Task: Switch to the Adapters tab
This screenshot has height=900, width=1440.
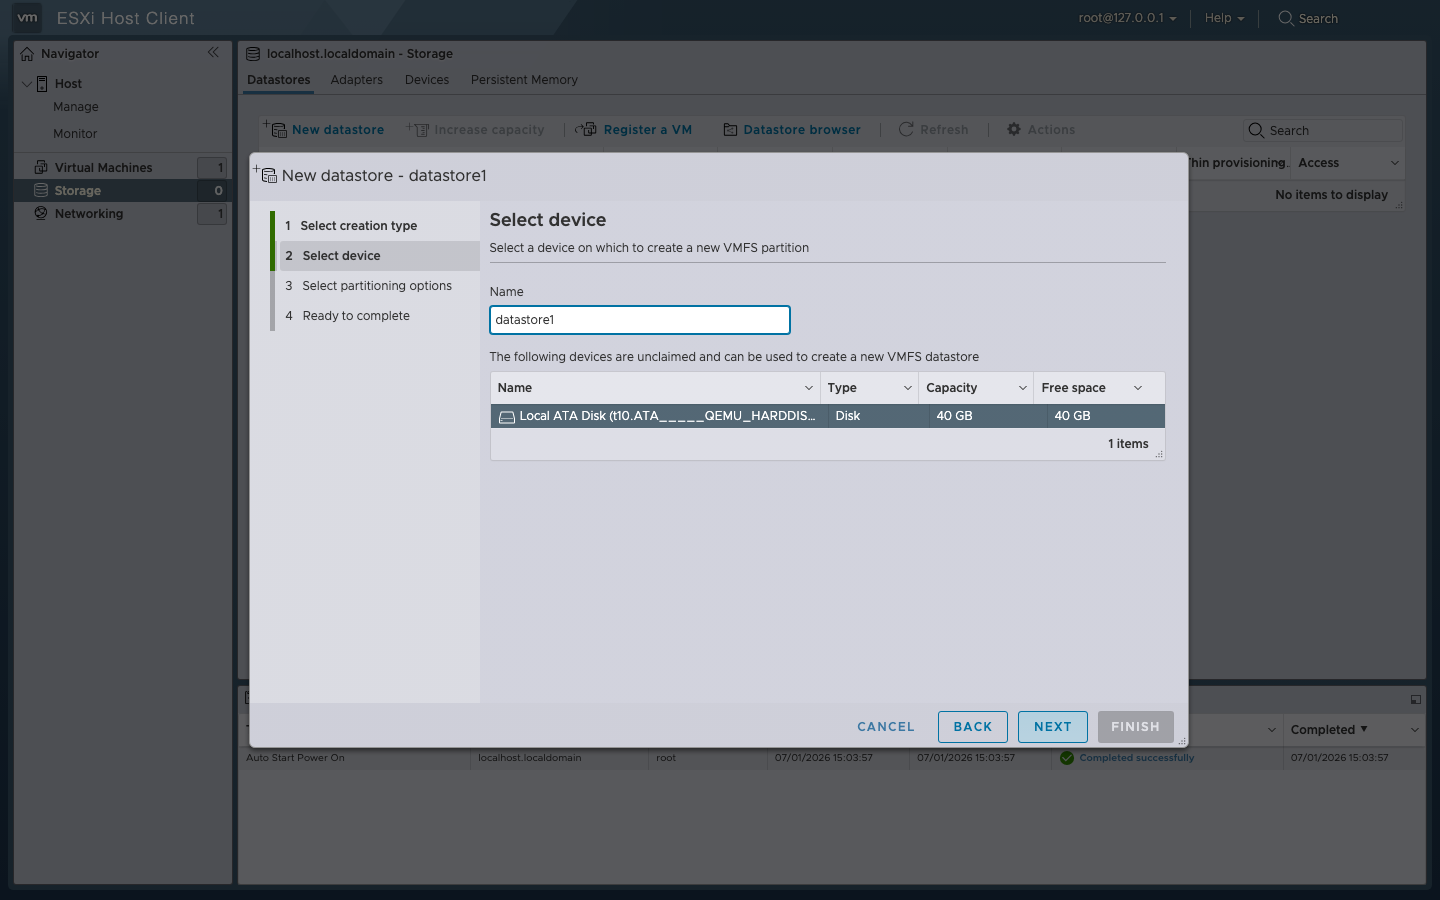Action: pos(357,80)
